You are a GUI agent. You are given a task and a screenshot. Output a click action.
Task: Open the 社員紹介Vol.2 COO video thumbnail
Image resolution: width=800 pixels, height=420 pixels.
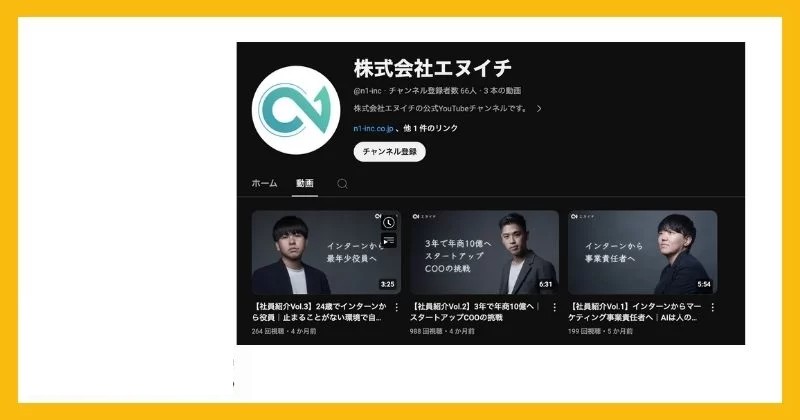coord(484,252)
